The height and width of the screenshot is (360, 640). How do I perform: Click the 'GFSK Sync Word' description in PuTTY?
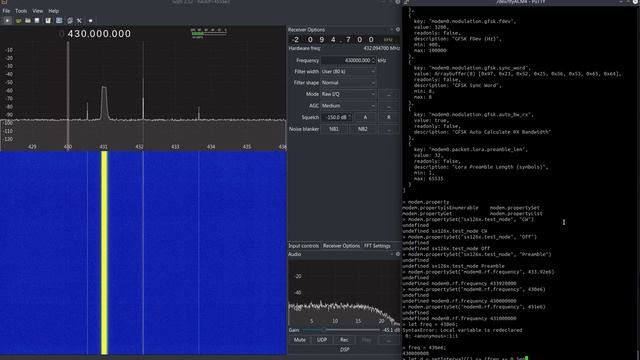pyautogui.click(x=458, y=85)
